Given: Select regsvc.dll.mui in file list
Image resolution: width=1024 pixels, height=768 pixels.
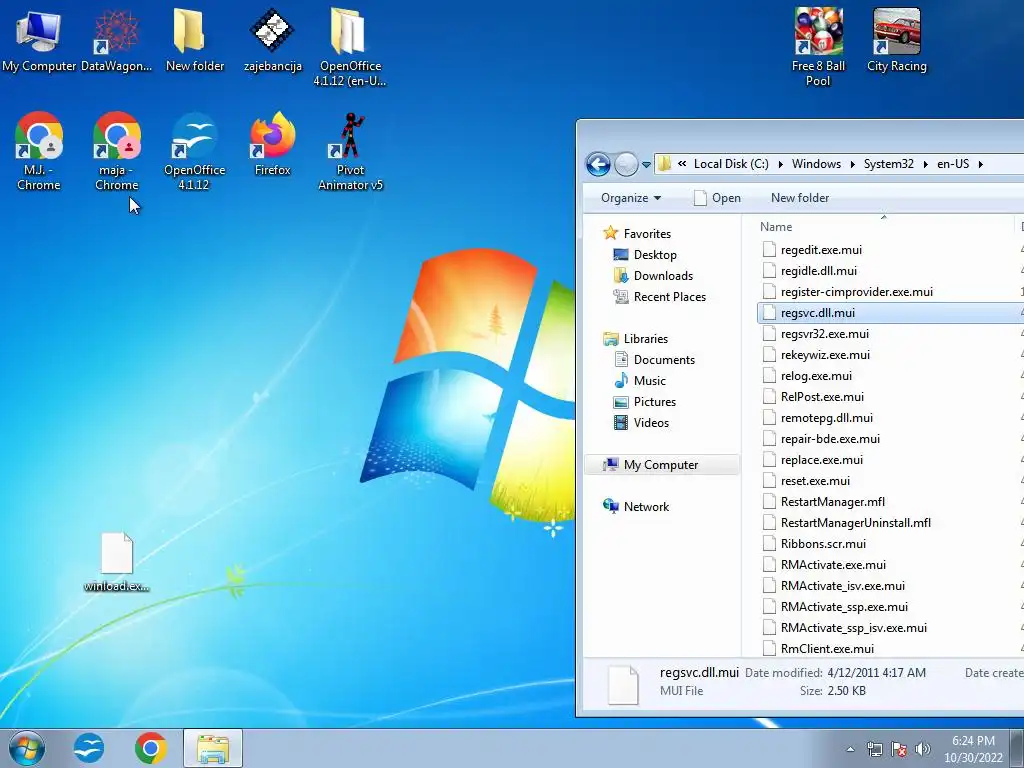Looking at the screenshot, I should coord(890,313).
